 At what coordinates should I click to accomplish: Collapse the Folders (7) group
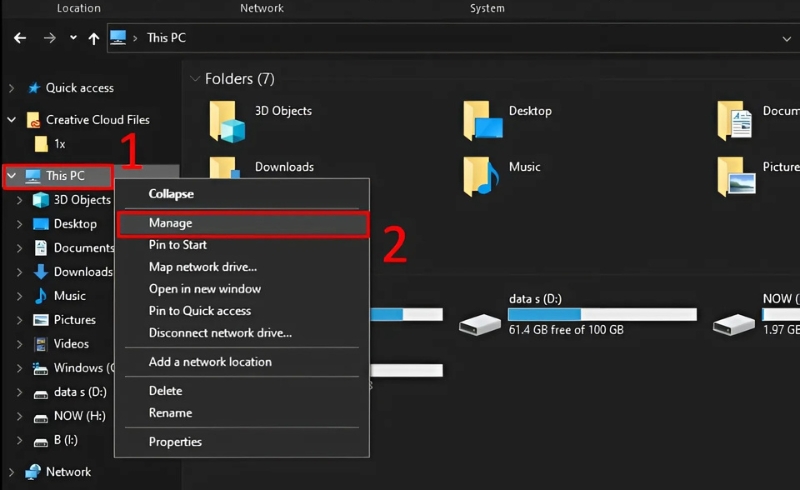coord(195,79)
